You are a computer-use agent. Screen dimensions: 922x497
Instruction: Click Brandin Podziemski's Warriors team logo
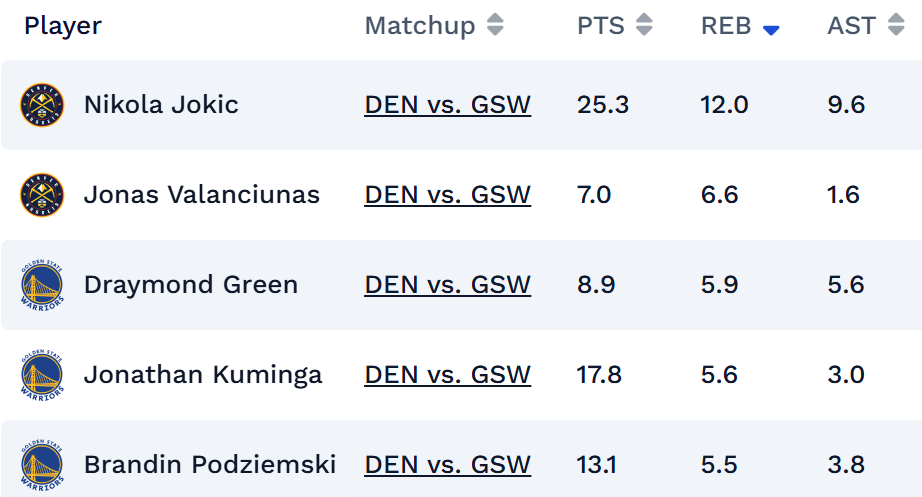click(41, 465)
